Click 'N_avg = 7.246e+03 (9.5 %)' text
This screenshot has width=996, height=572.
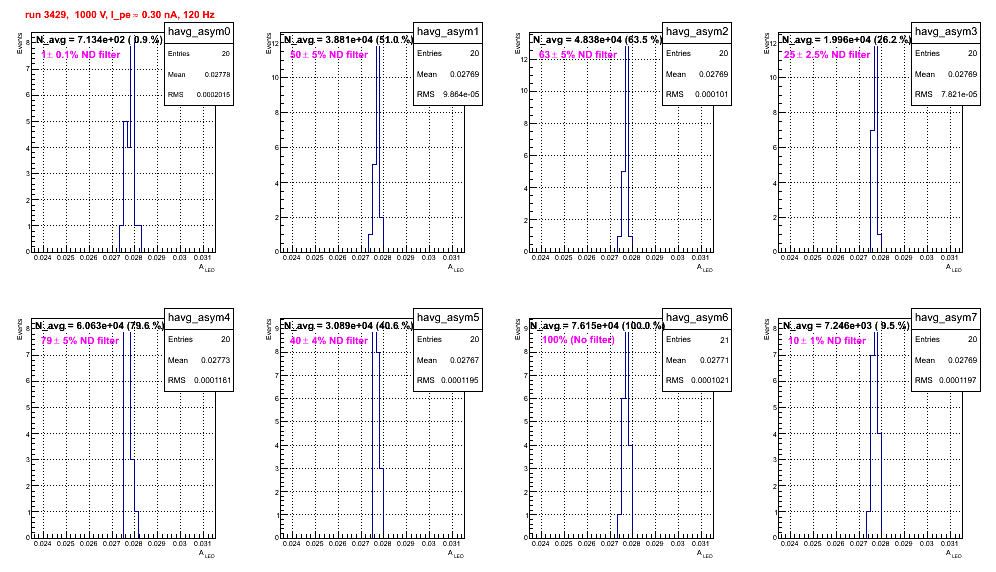[x=846, y=325]
